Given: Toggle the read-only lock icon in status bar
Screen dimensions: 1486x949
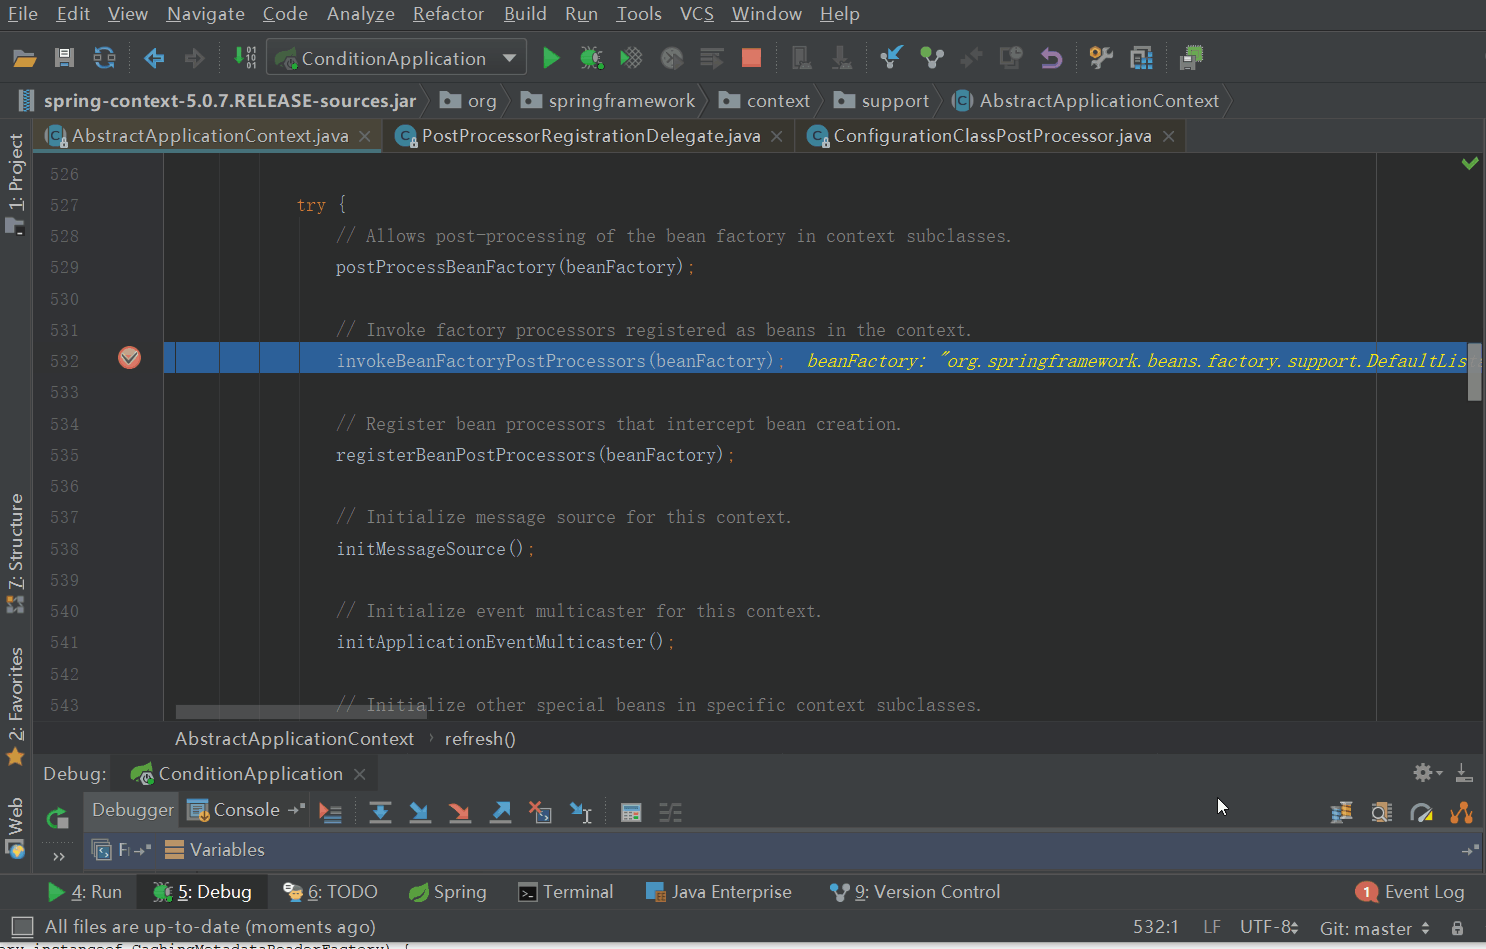Looking at the screenshot, I should (x=1457, y=928).
